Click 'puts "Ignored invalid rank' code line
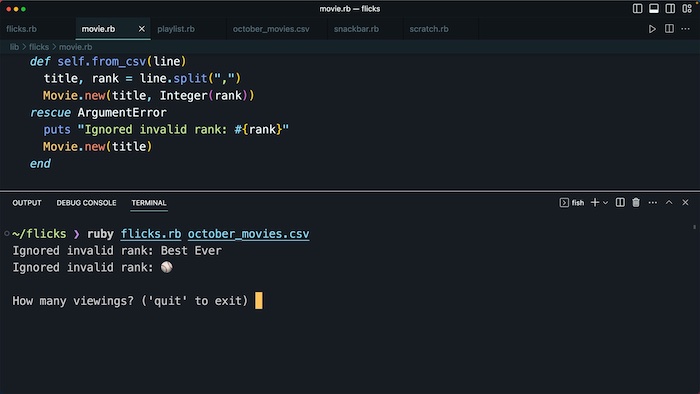This screenshot has height=394, width=700. point(166,129)
